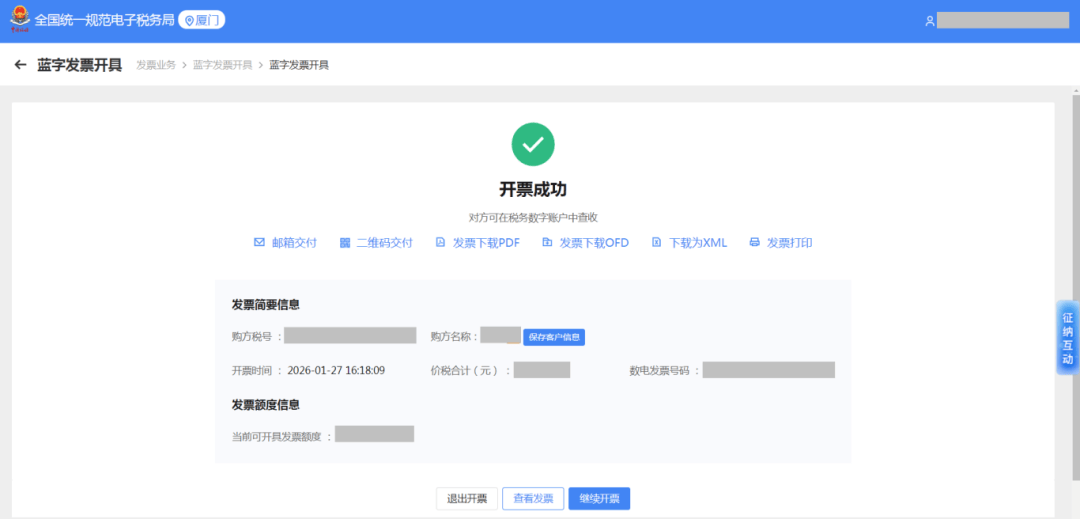Click the user account avatar icon
The width and height of the screenshot is (1080, 519).
click(x=929, y=21)
